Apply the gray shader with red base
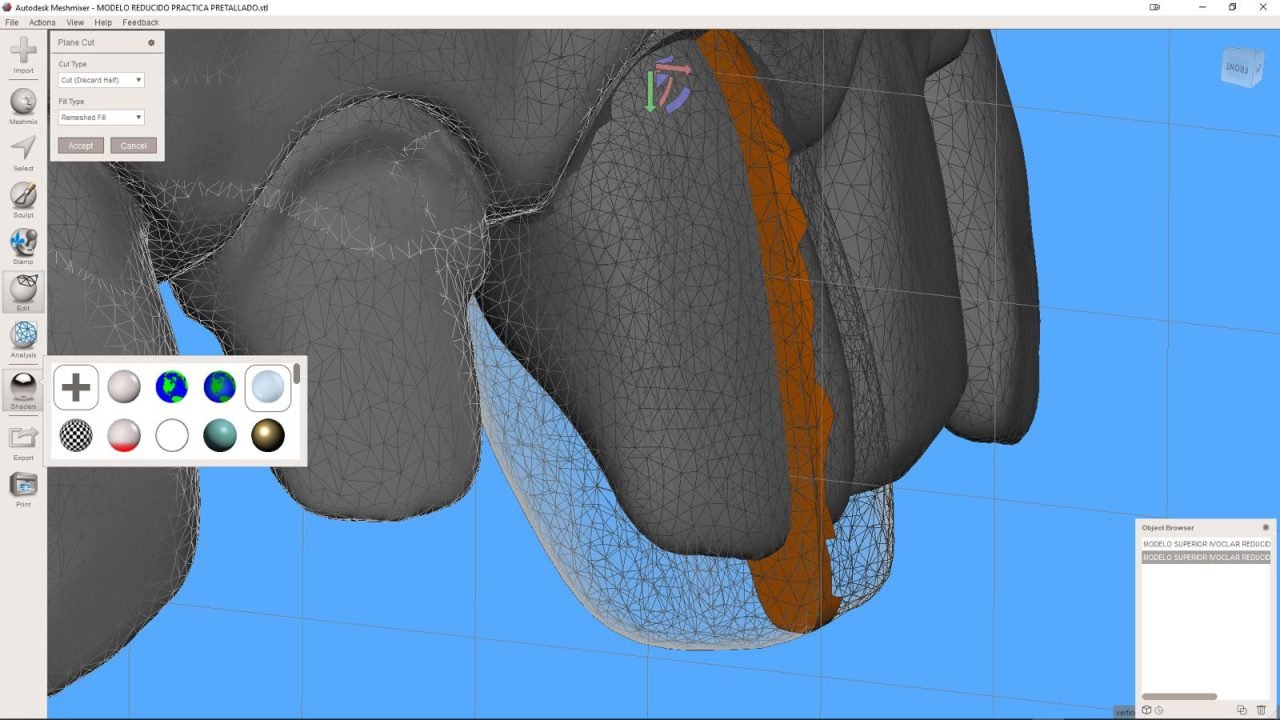 (124, 435)
